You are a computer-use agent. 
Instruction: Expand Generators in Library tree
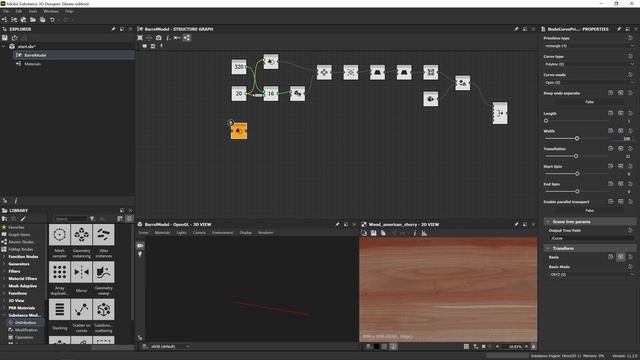coord(4,264)
